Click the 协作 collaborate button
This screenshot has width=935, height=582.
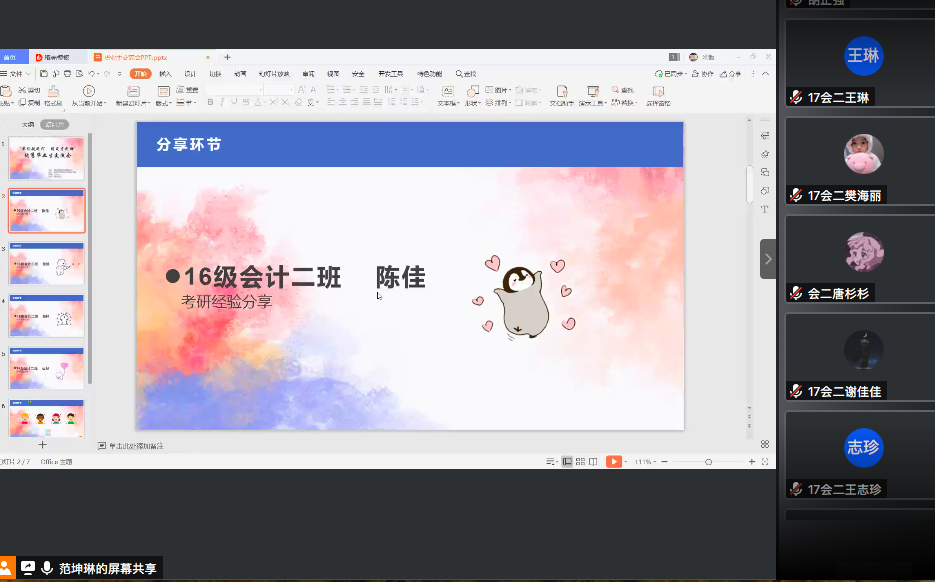point(705,73)
